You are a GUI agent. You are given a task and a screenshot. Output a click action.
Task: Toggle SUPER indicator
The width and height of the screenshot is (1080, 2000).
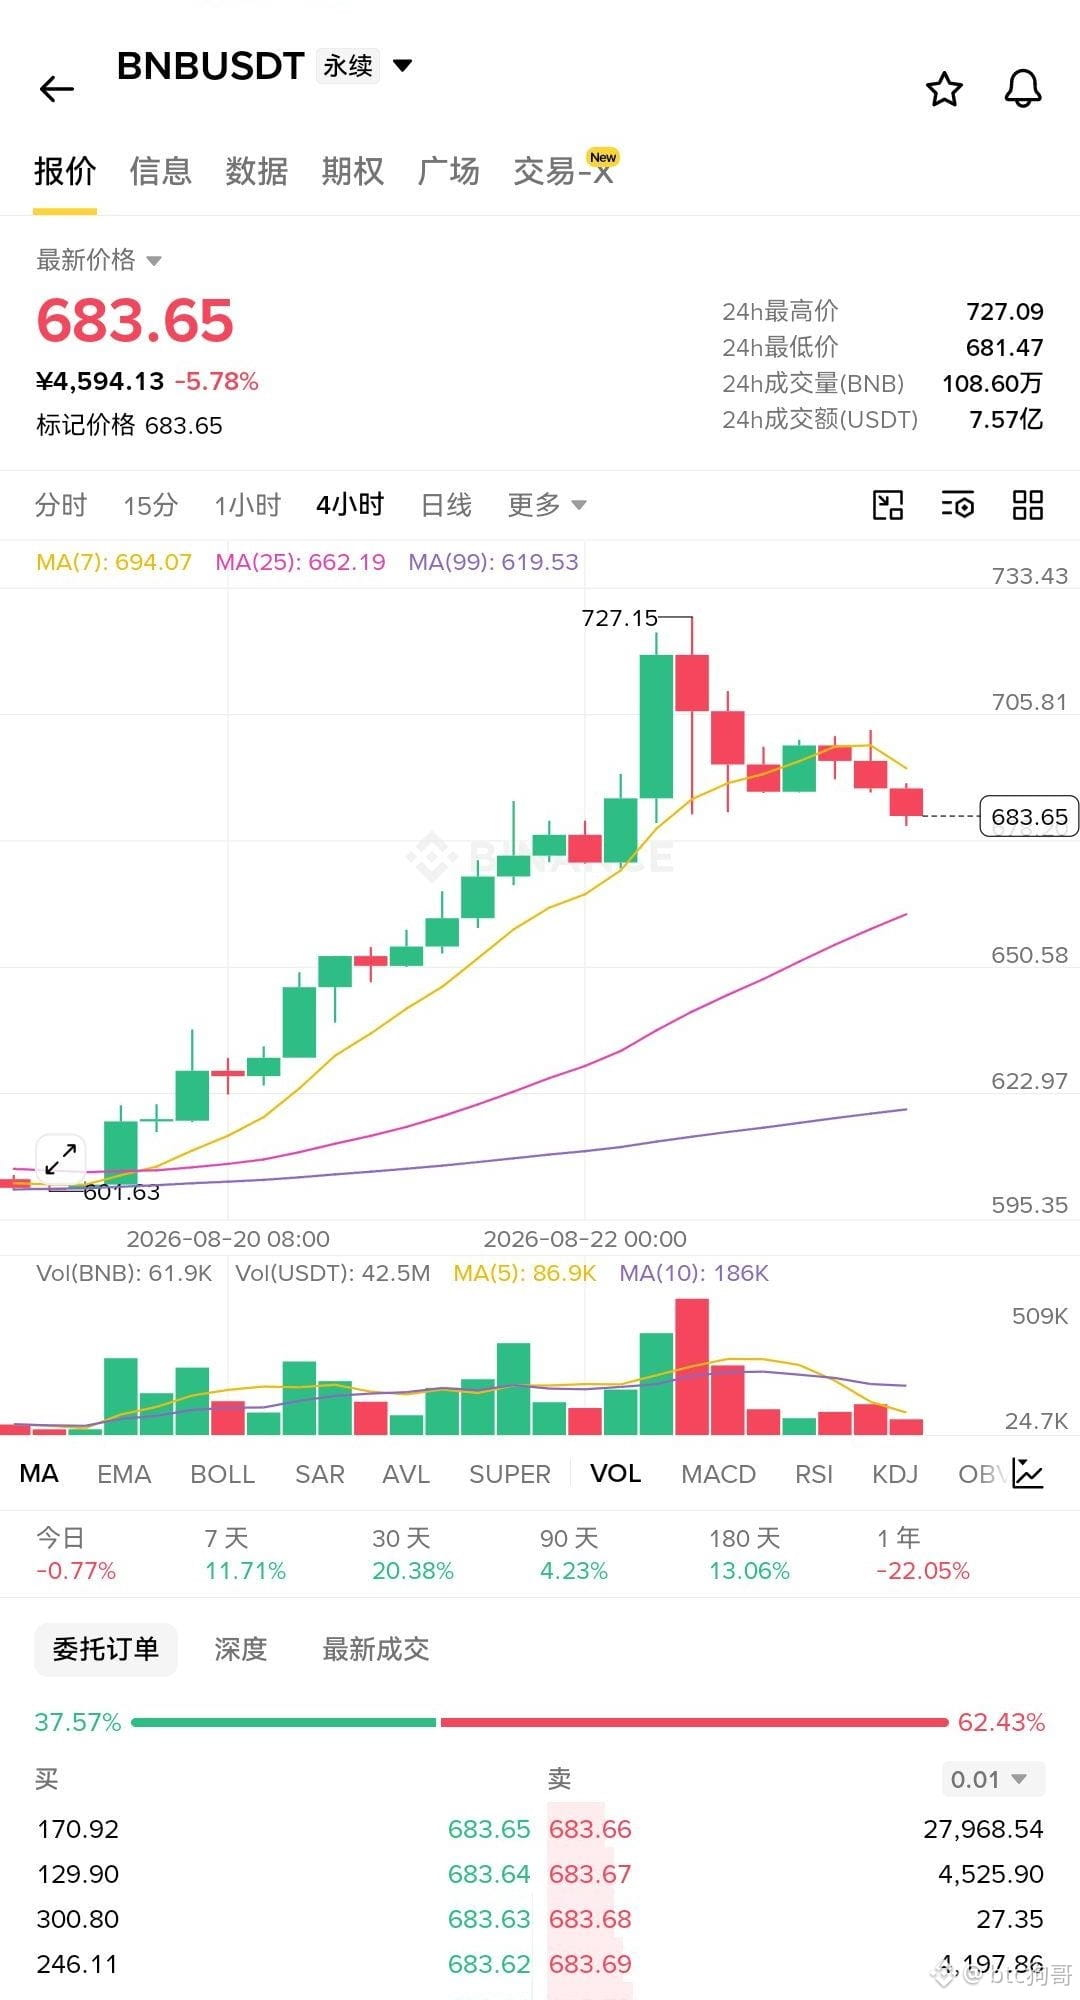[x=509, y=1474]
